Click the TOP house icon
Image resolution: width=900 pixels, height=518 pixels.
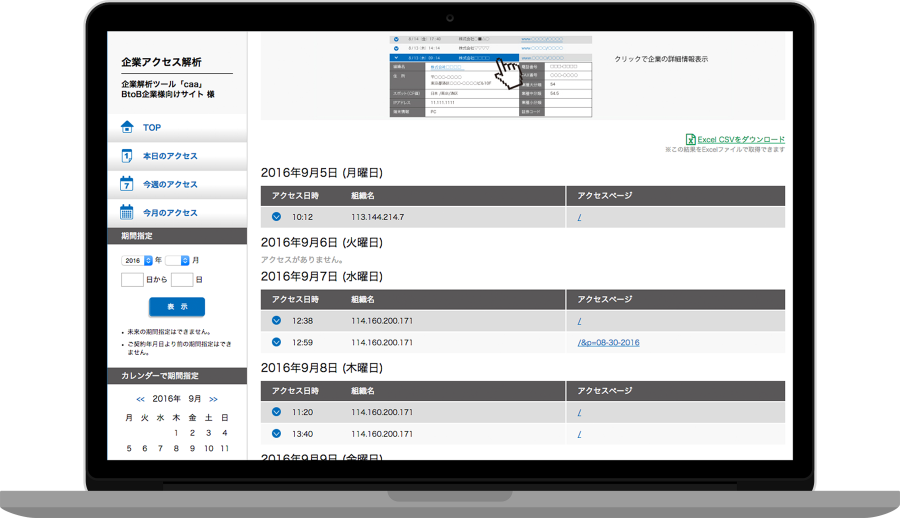pos(126,127)
